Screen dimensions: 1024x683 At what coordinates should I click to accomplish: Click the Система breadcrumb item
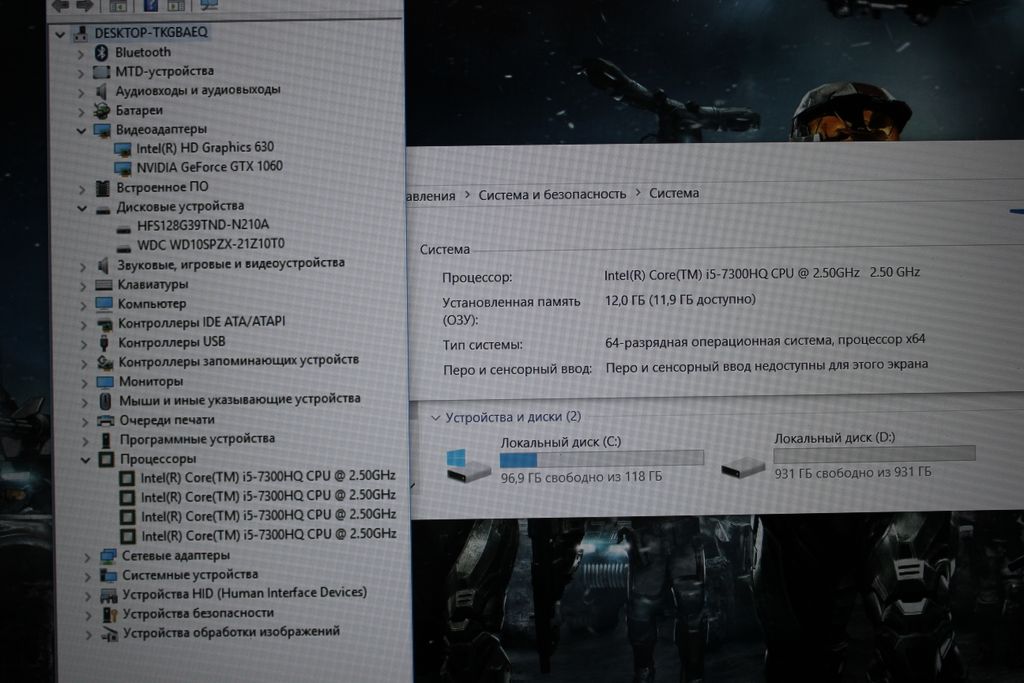click(x=674, y=193)
